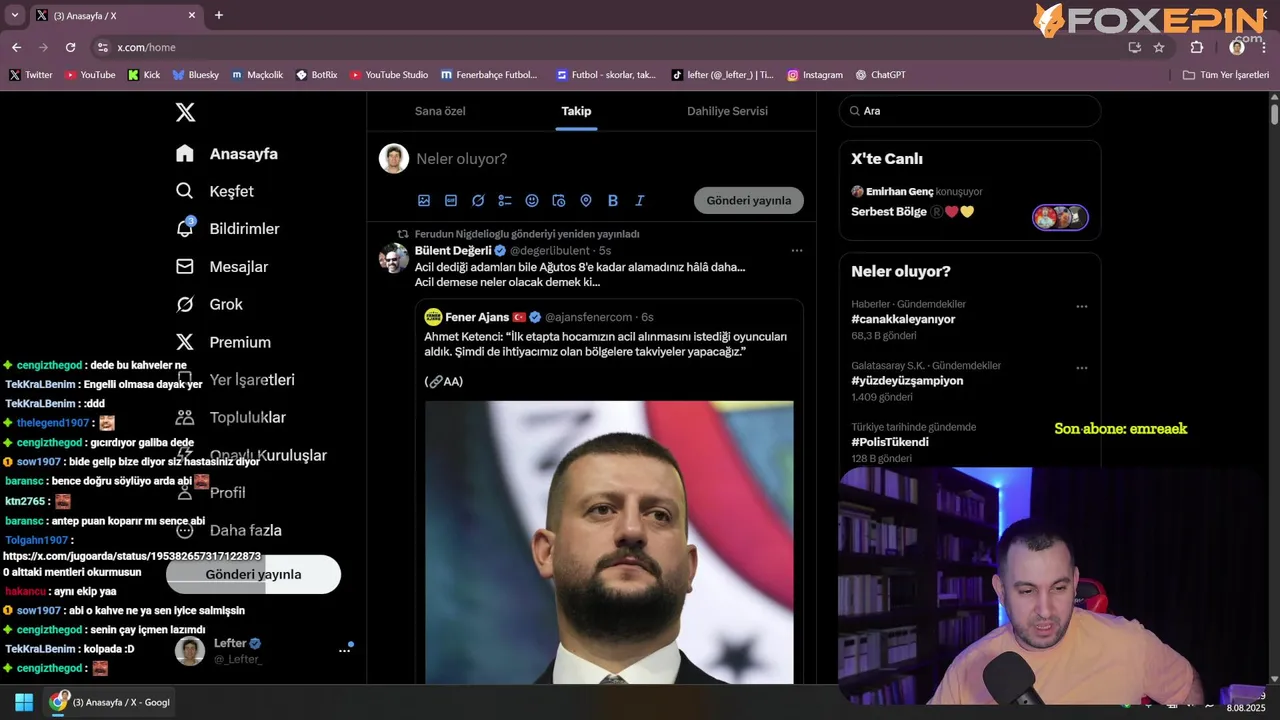Screen dimensions: 1280x720
Task: Open Bluesky bookmark
Action: coord(196,75)
